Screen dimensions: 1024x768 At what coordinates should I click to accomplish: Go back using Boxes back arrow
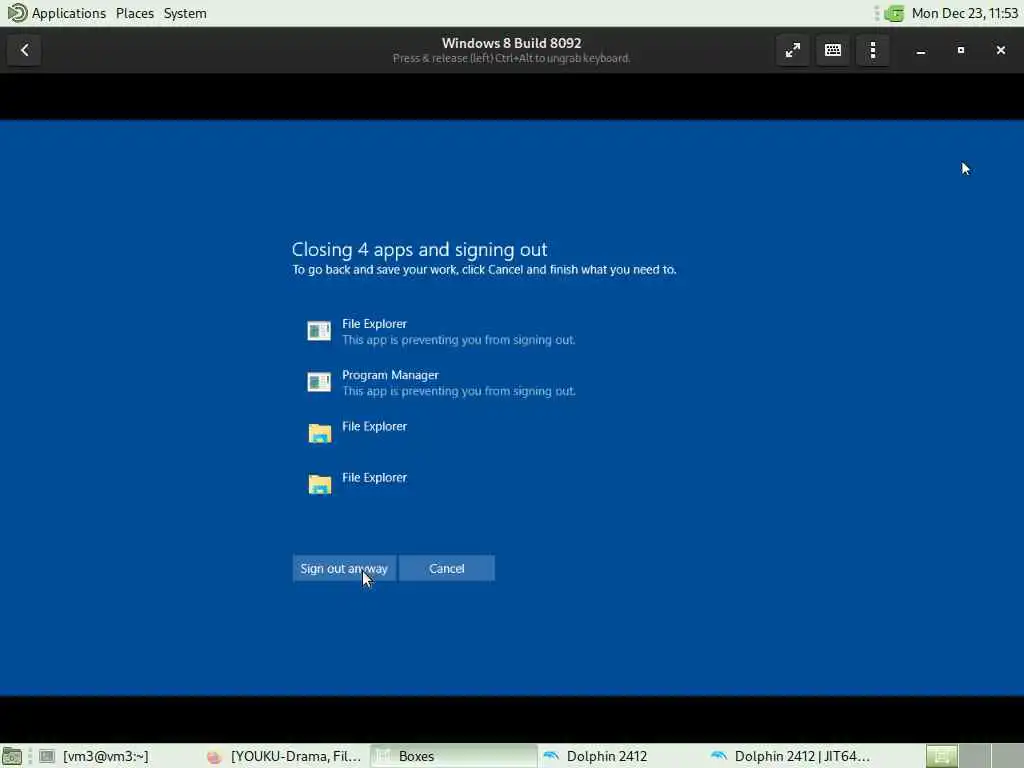coord(24,50)
